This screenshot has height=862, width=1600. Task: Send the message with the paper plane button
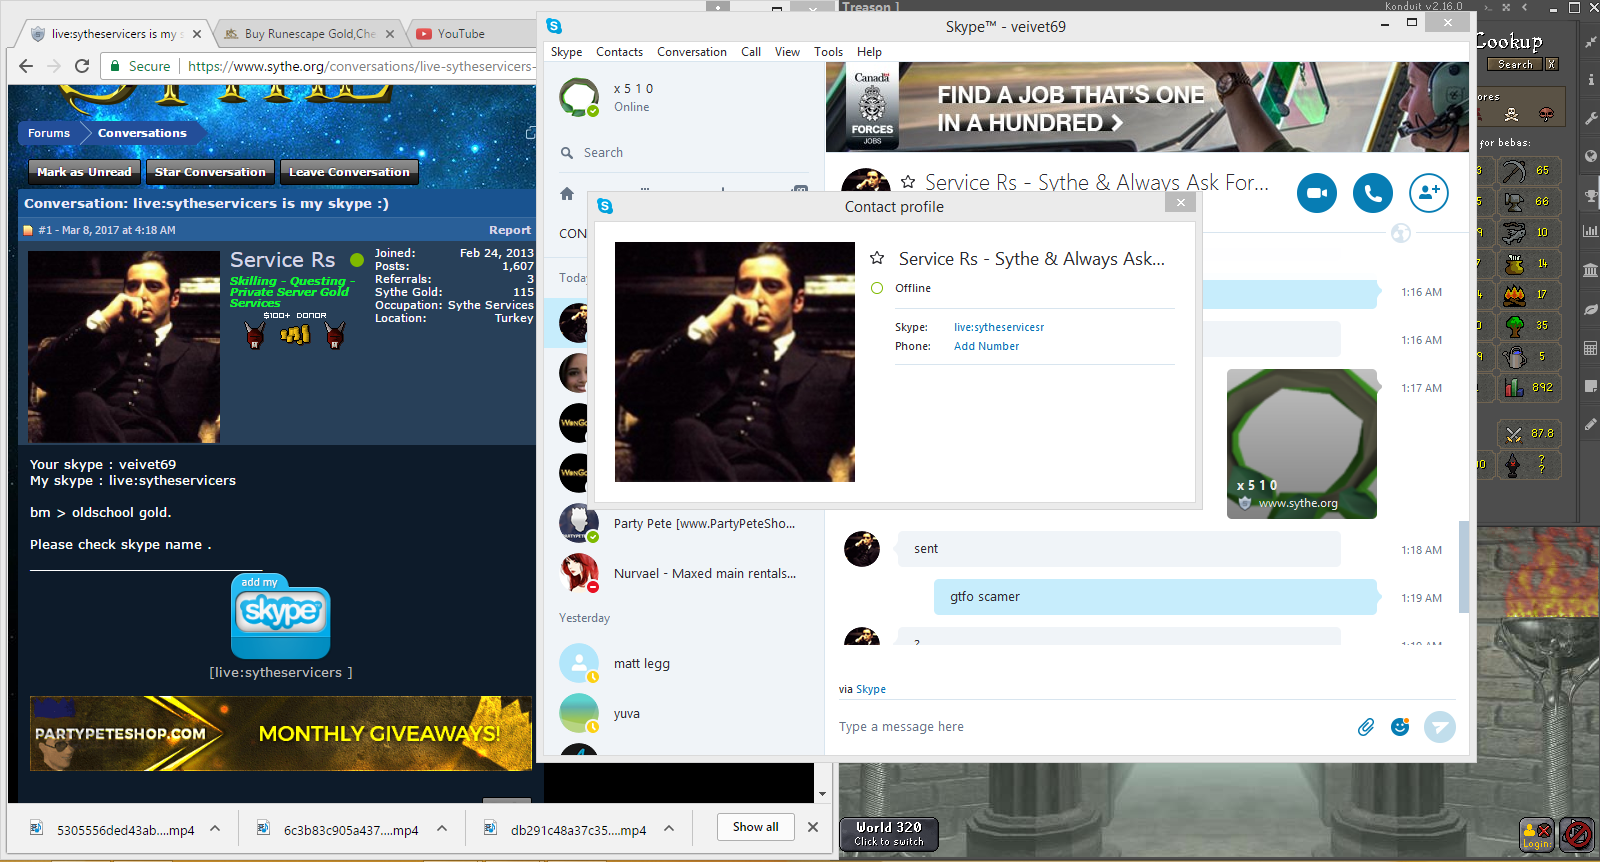tap(1440, 727)
